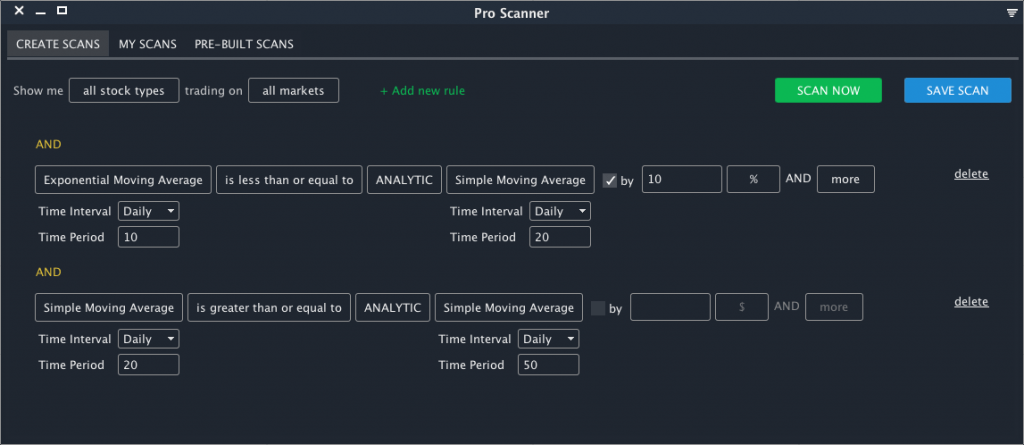This screenshot has height=445, width=1024.
Task: Open the PRE-BUILT SCANS tab
Action: click(244, 44)
